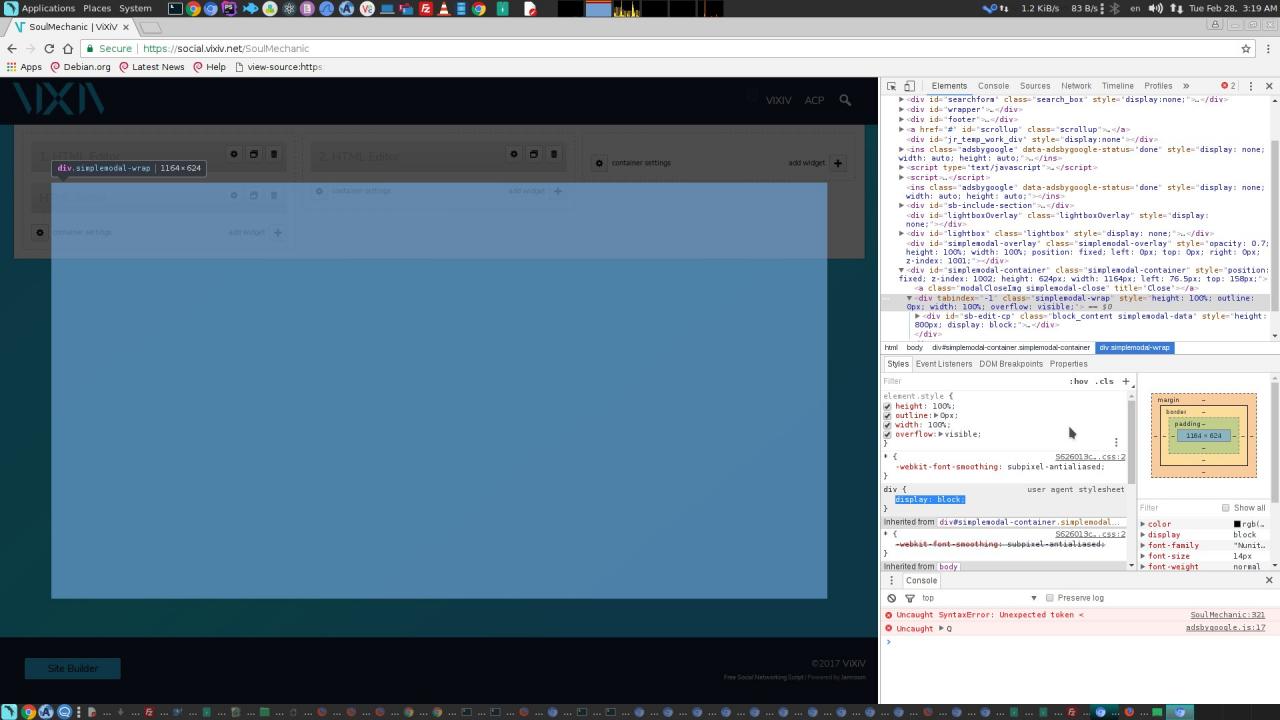Toggle the device toolbar icon in DevTools
This screenshot has height=720, width=1280.
909,86
